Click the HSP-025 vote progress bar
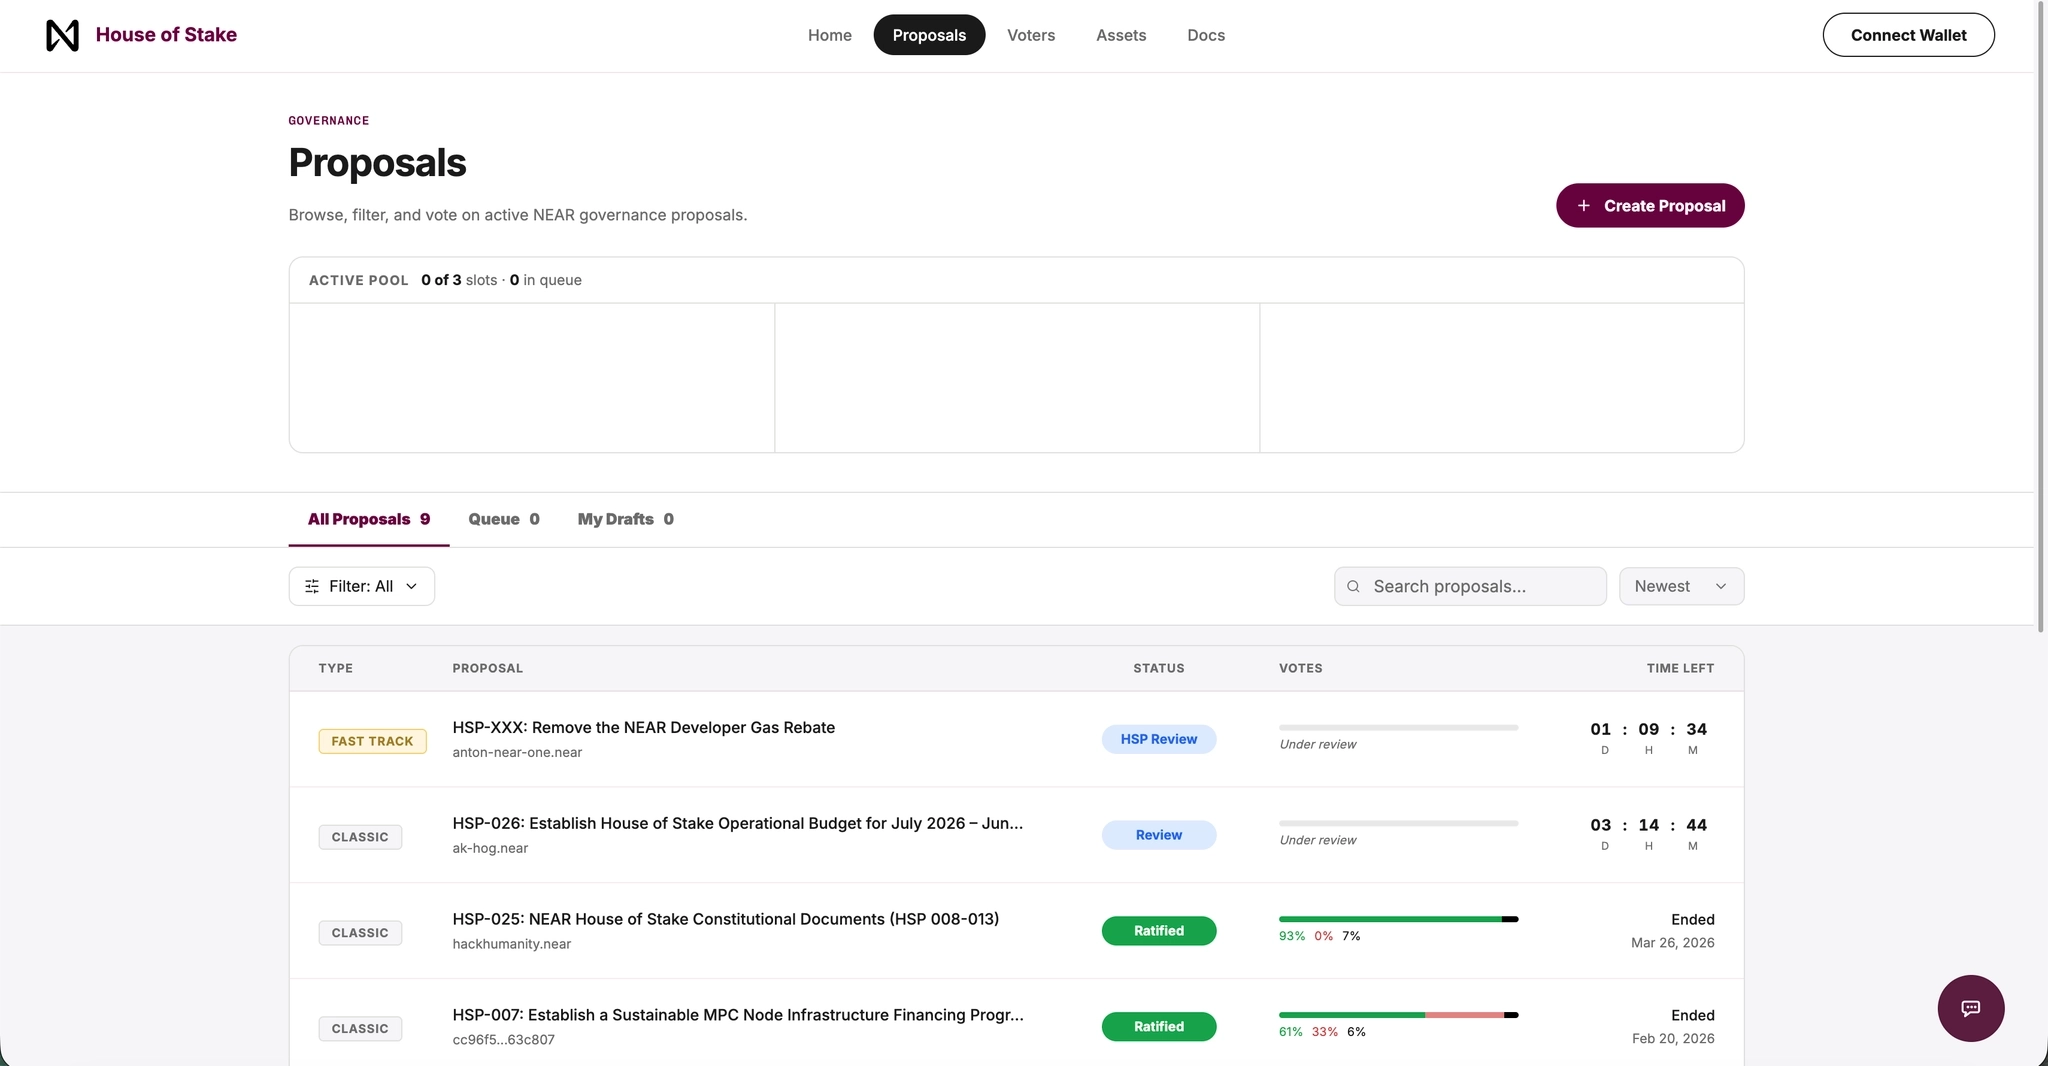This screenshot has height=1066, width=2048. click(1398, 919)
